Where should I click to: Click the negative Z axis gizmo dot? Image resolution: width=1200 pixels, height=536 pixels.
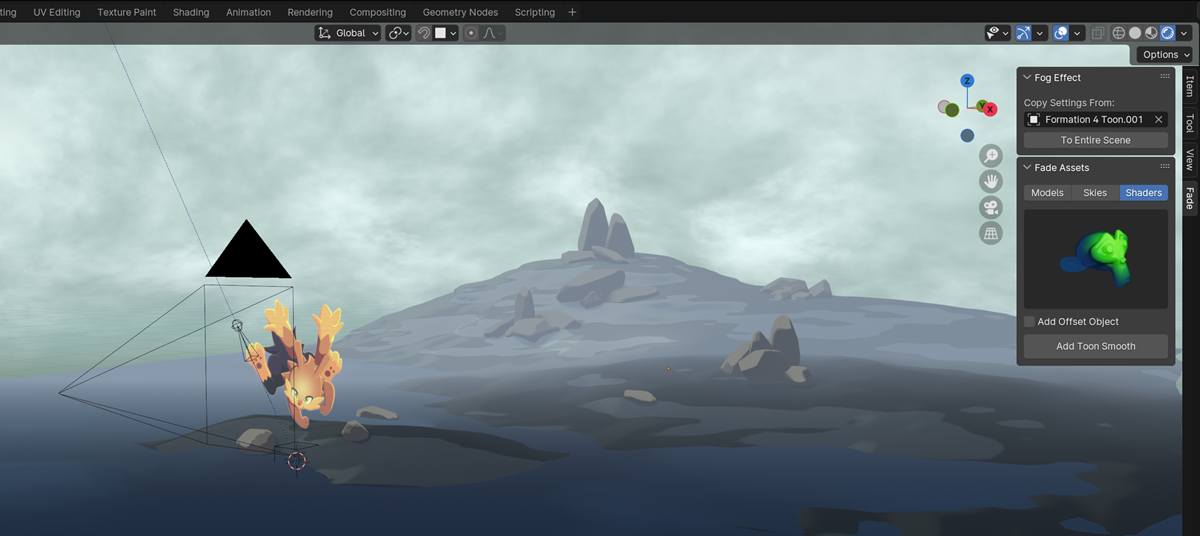pyautogui.click(x=967, y=135)
